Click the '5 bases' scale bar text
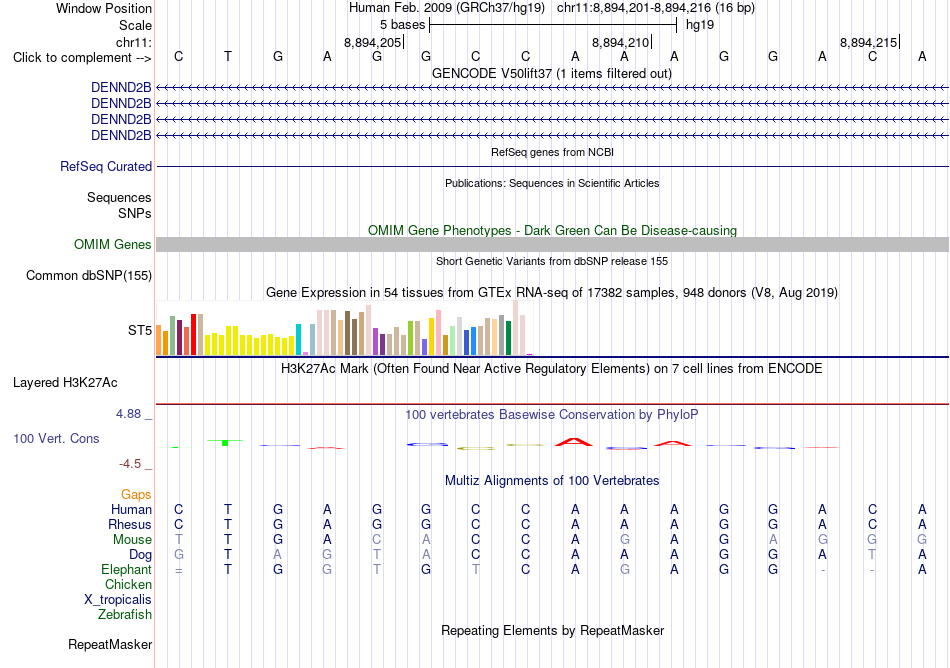The height and width of the screenshot is (668, 950). tap(402, 25)
